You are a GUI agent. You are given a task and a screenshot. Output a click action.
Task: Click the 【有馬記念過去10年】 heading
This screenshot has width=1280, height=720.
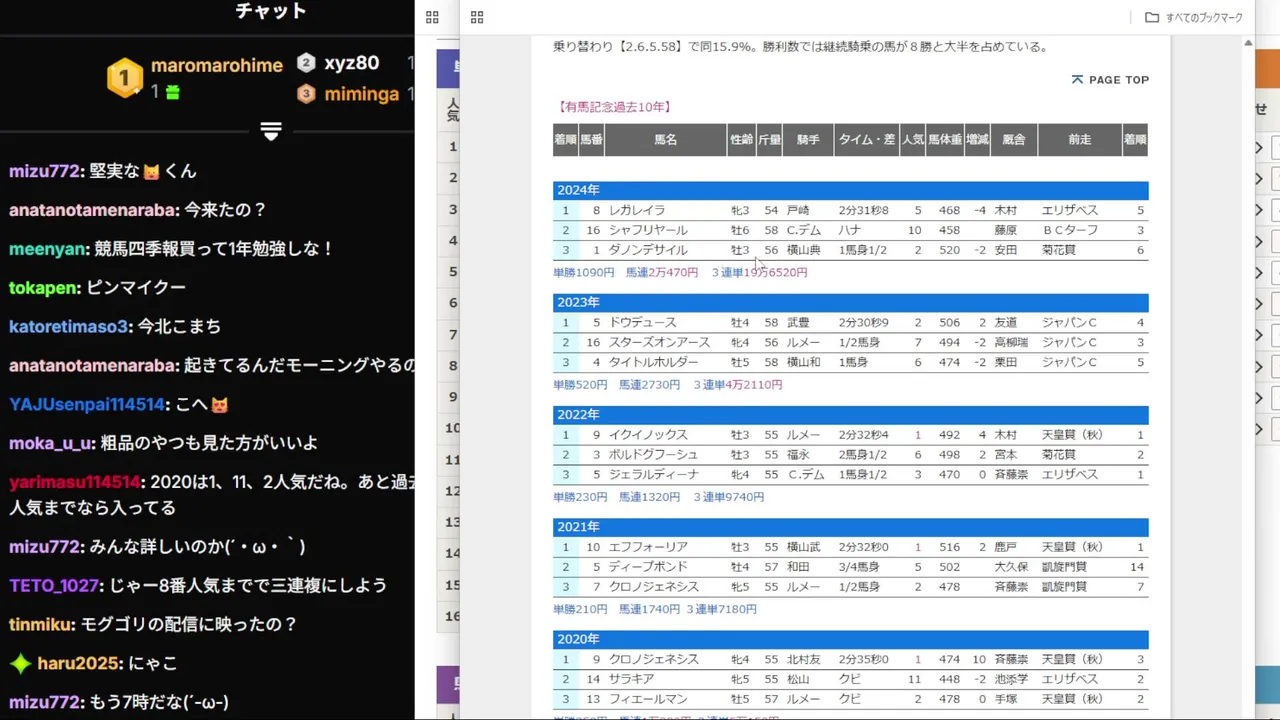point(614,107)
